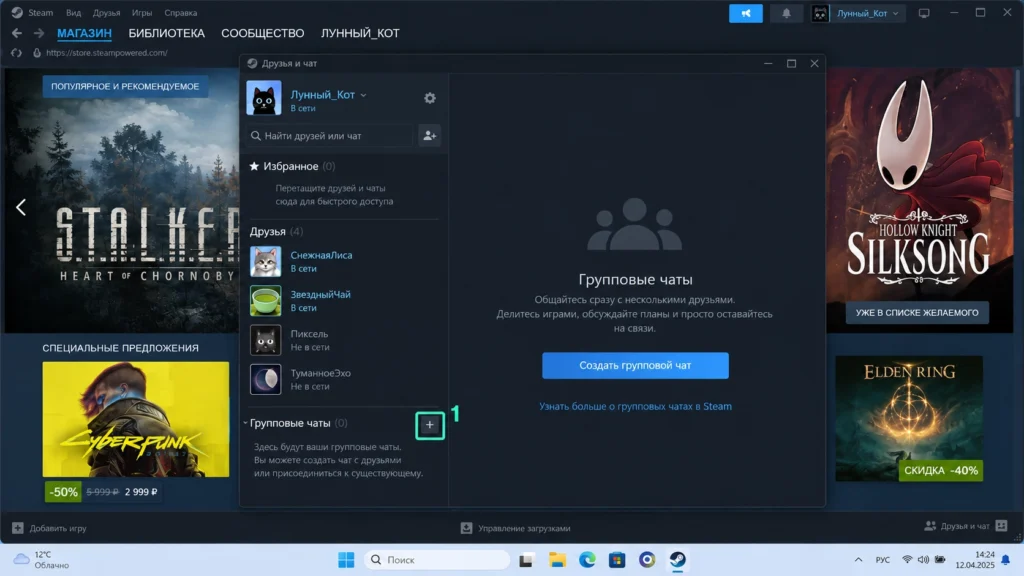The height and width of the screenshot is (576, 1024).
Task: Select friend name ЗвездныйЧай
Action: 321,295
